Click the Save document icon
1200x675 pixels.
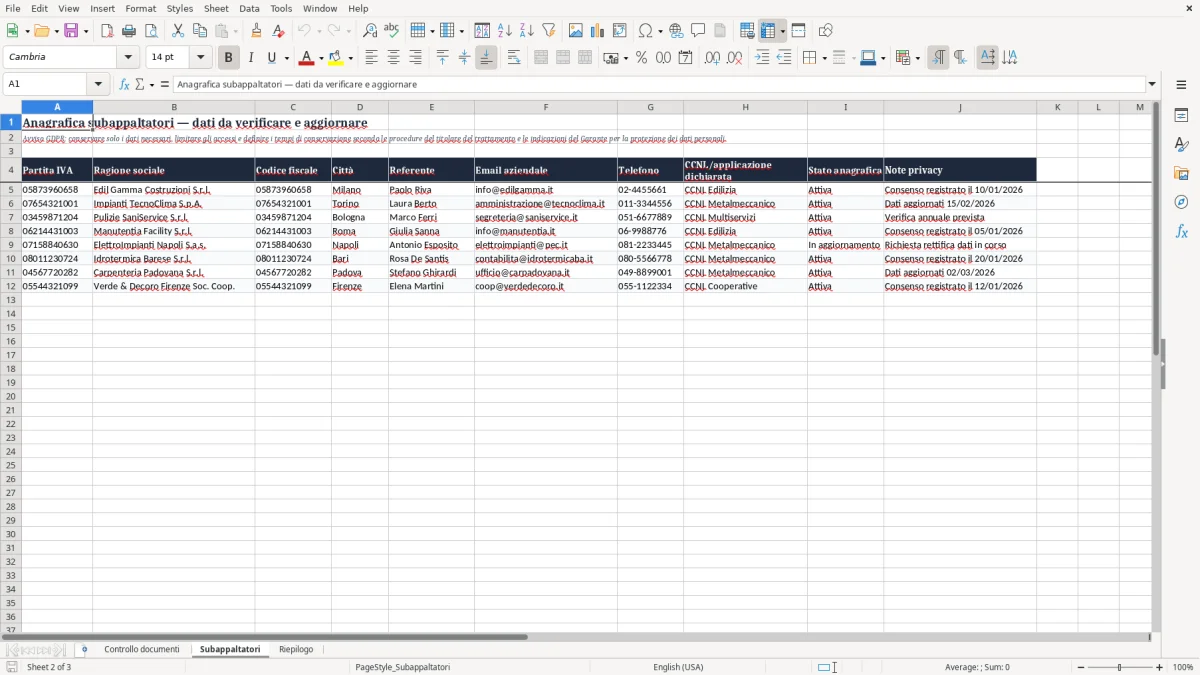(71, 31)
